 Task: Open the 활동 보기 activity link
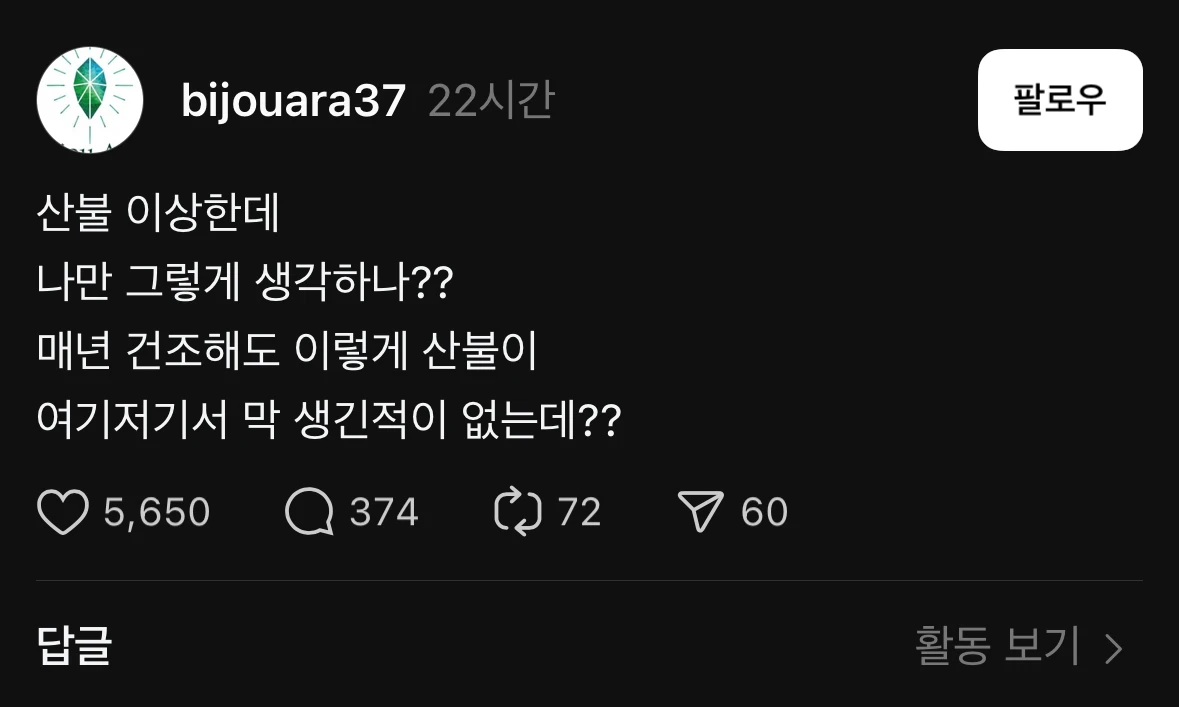pos(997,646)
